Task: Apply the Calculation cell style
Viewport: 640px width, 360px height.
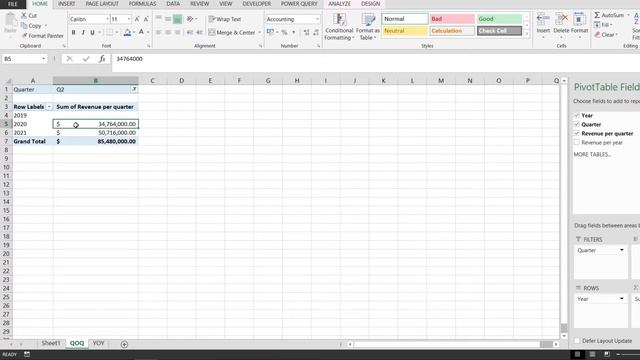Action: coord(452,31)
